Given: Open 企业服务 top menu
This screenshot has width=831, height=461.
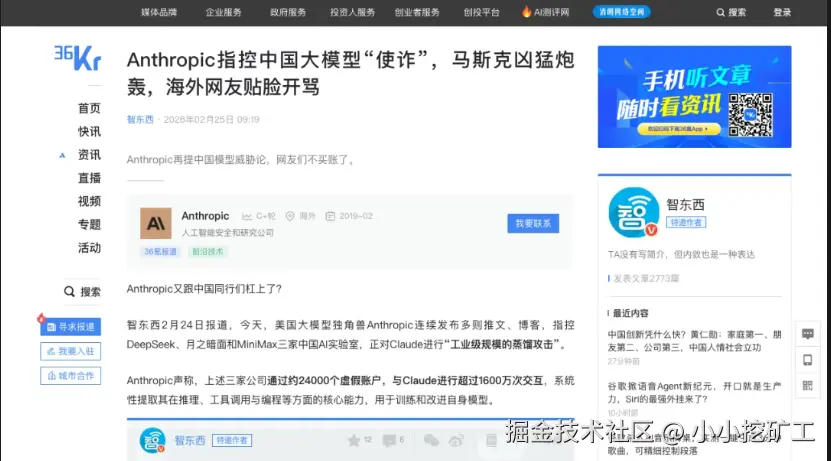Looking at the screenshot, I should [223, 12].
